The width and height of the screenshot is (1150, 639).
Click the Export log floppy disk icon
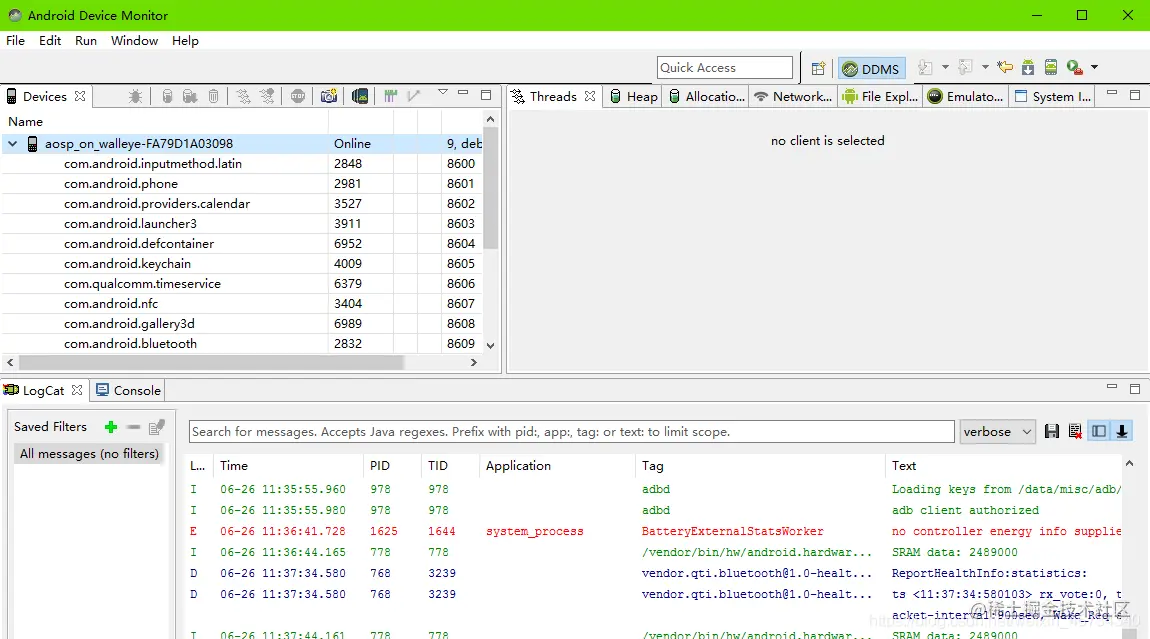click(x=1052, y=431)
